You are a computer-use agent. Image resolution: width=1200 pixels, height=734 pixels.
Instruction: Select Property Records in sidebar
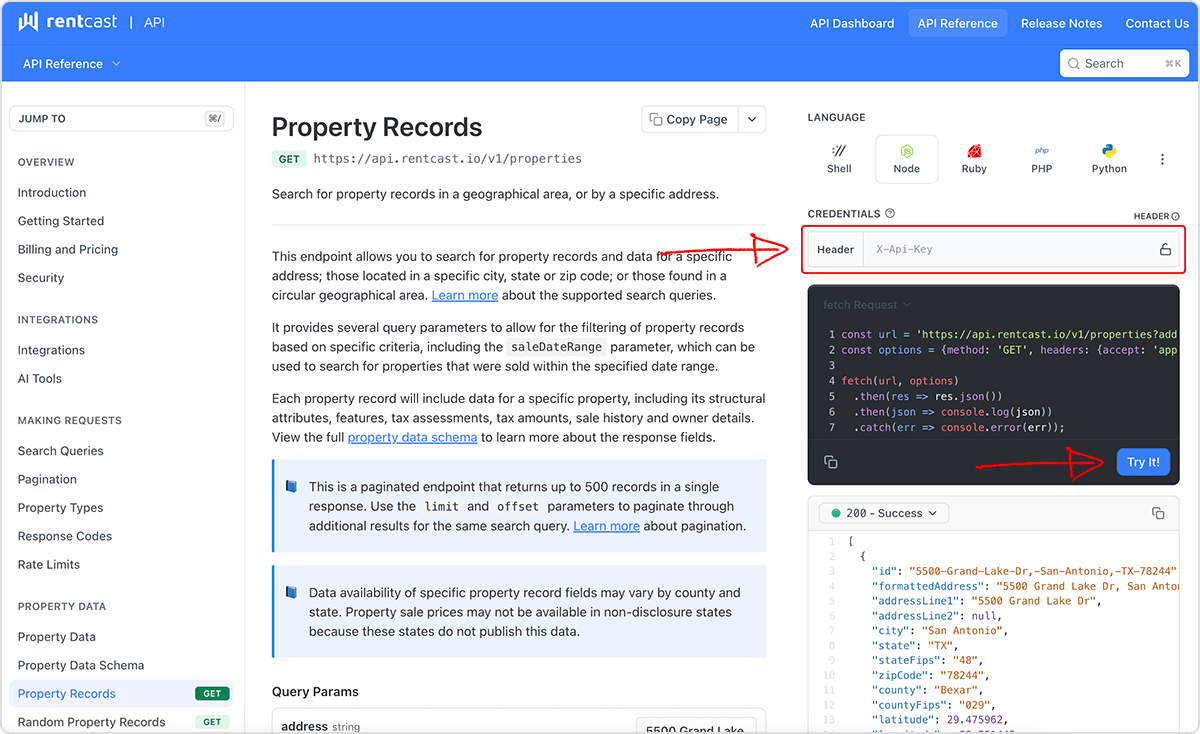coord(121,694)
